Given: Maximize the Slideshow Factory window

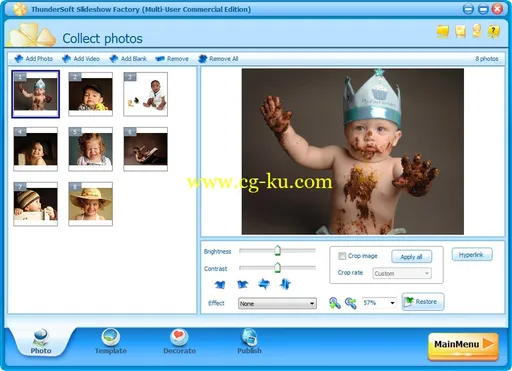Looking at the screenshot, I should 483,9.
